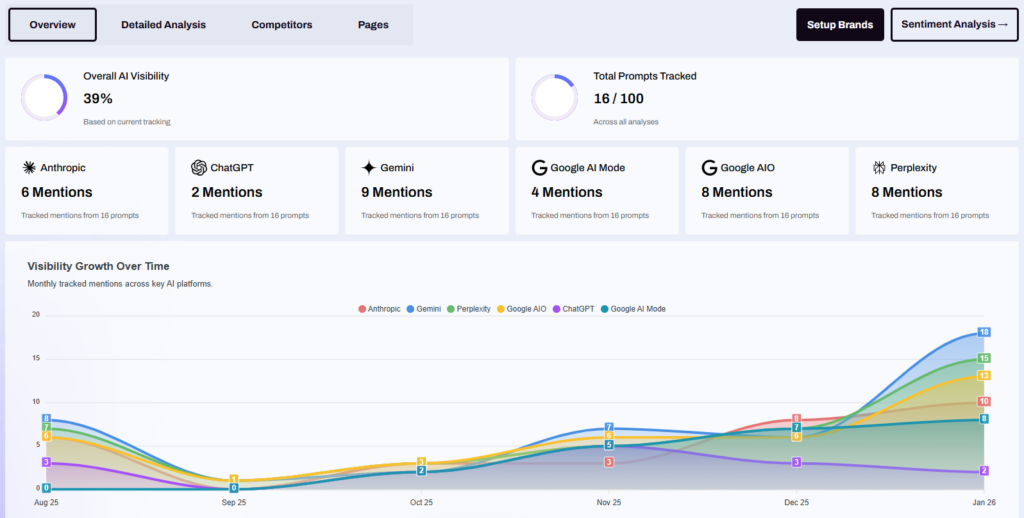Click the Google AI Mode logo

[539, 168]
